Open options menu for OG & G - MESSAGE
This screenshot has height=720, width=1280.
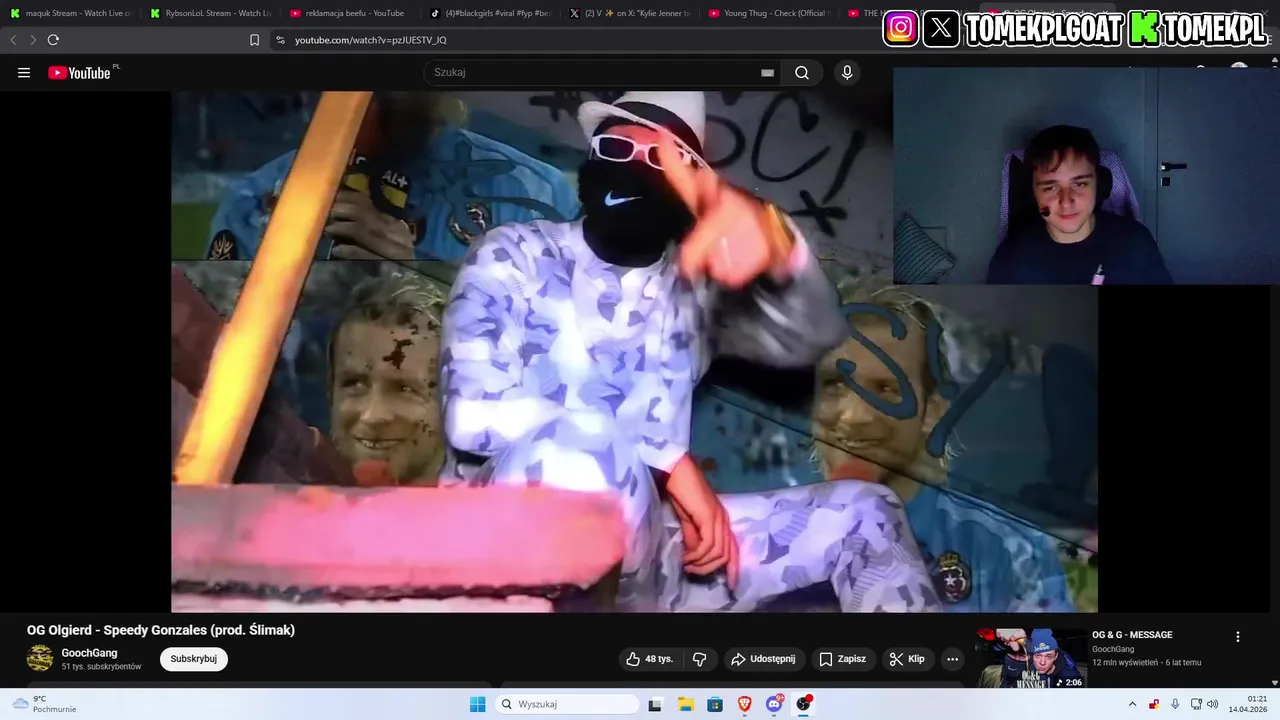pos(1237,637)
